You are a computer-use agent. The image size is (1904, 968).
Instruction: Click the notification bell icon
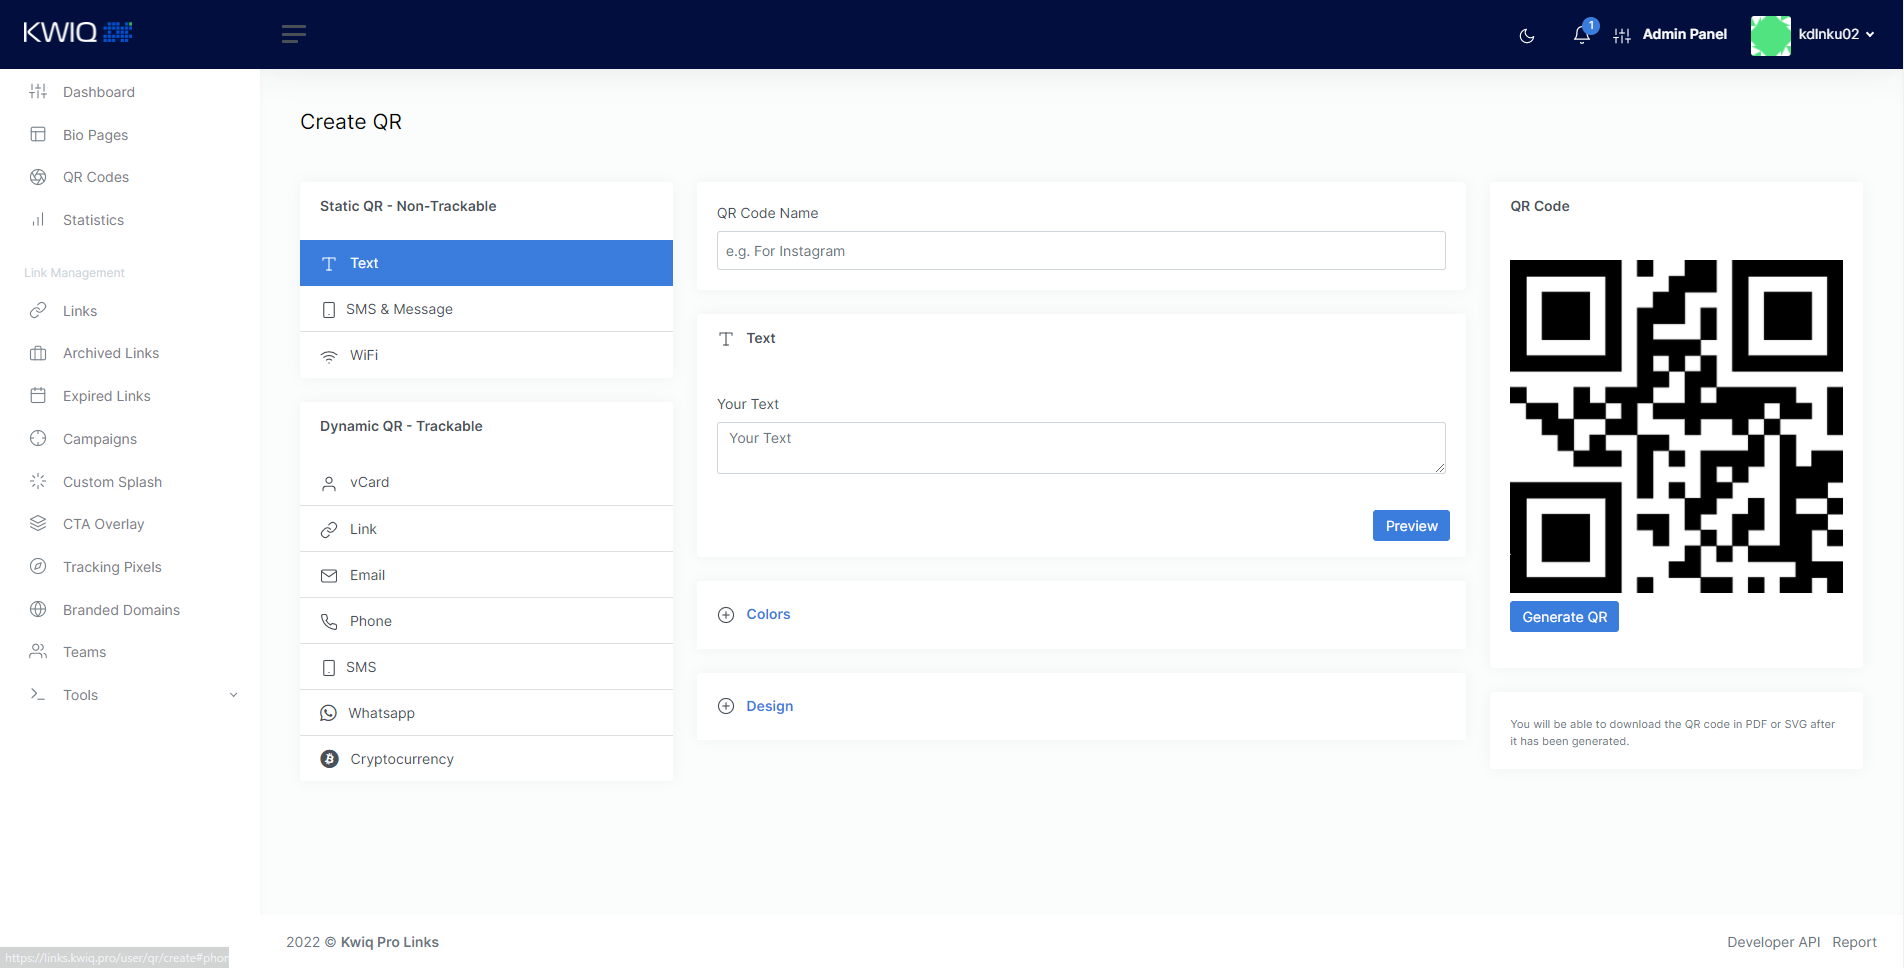point(1580,35)
